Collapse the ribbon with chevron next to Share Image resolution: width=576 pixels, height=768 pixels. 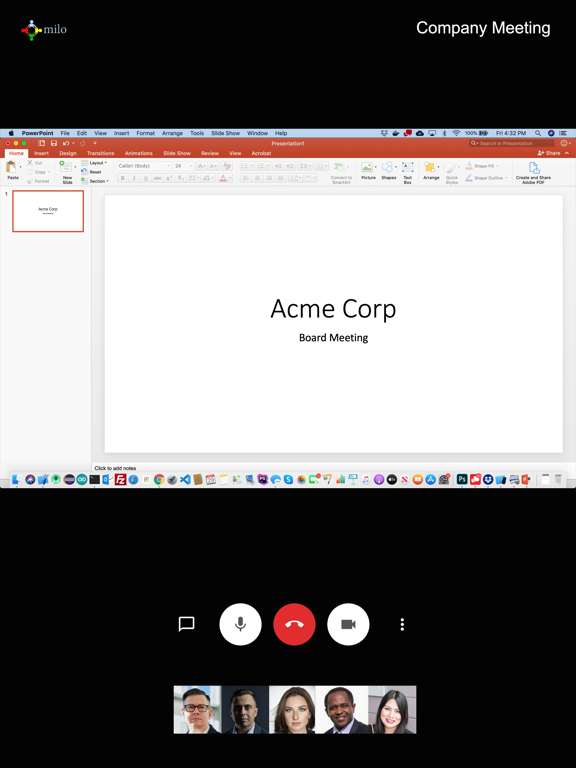567,153
